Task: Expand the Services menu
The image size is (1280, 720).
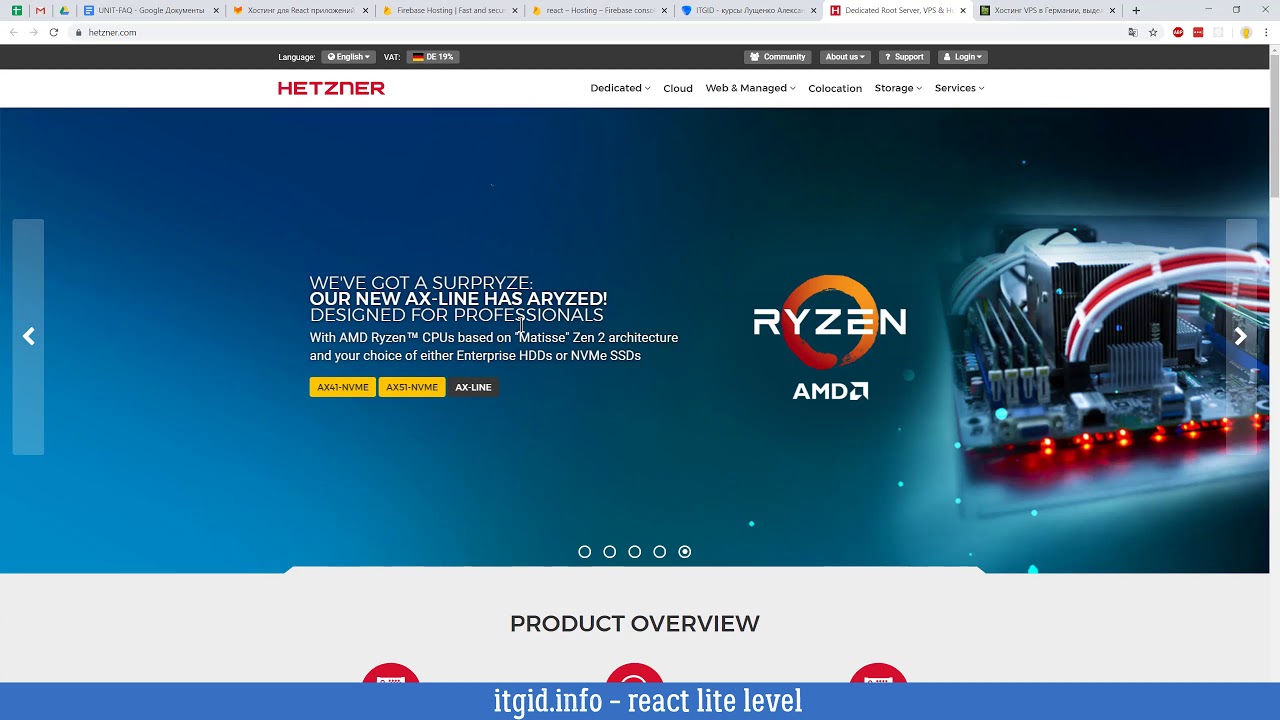Action: (959, 88)
